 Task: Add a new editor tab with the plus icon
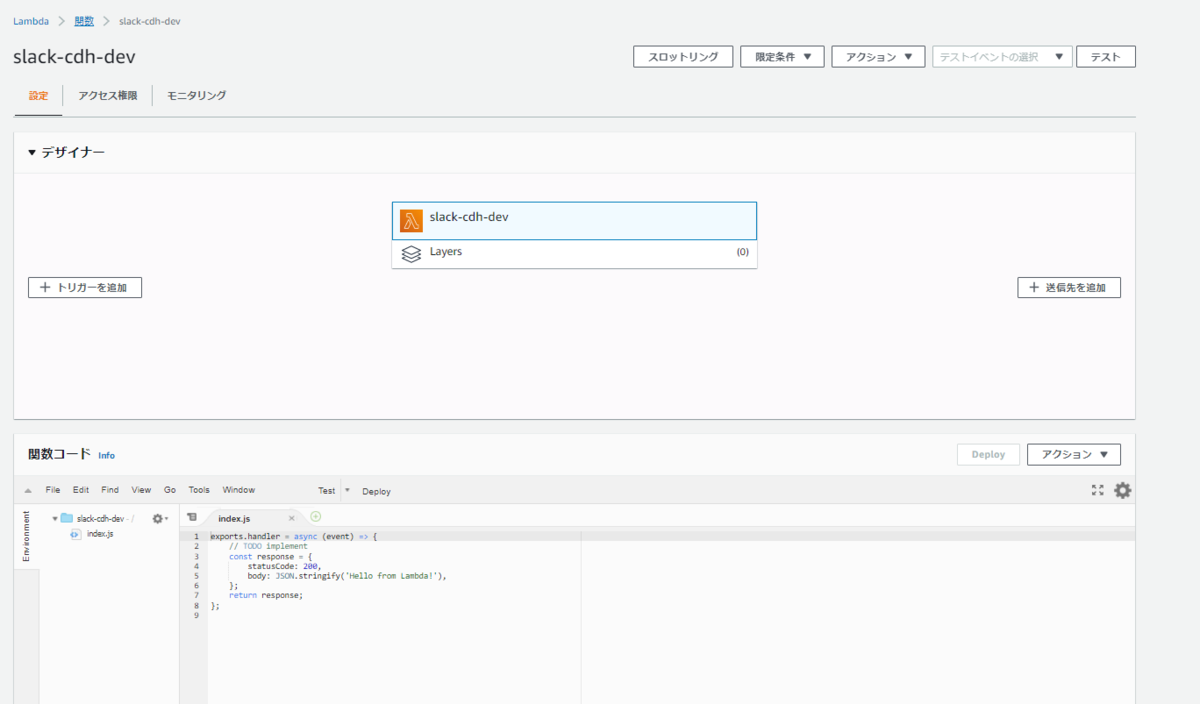pyautogui.click(x=316, y=517)
